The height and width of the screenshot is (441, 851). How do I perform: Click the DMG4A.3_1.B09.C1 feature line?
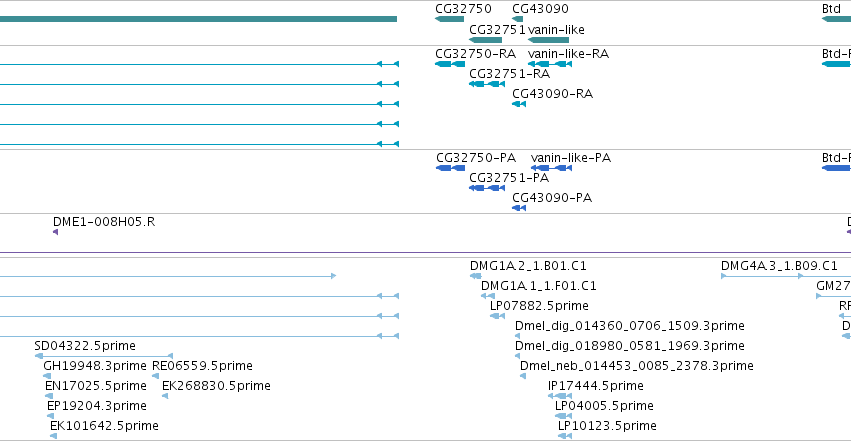(x=762, y=276)
